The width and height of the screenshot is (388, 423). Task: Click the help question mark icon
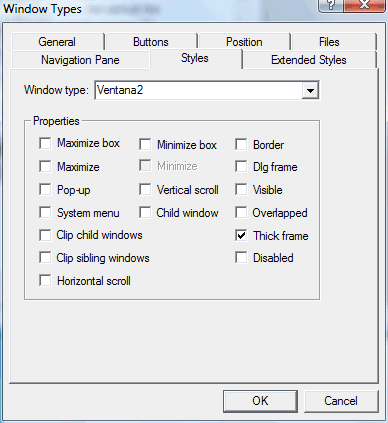click(x=330, y=5)
